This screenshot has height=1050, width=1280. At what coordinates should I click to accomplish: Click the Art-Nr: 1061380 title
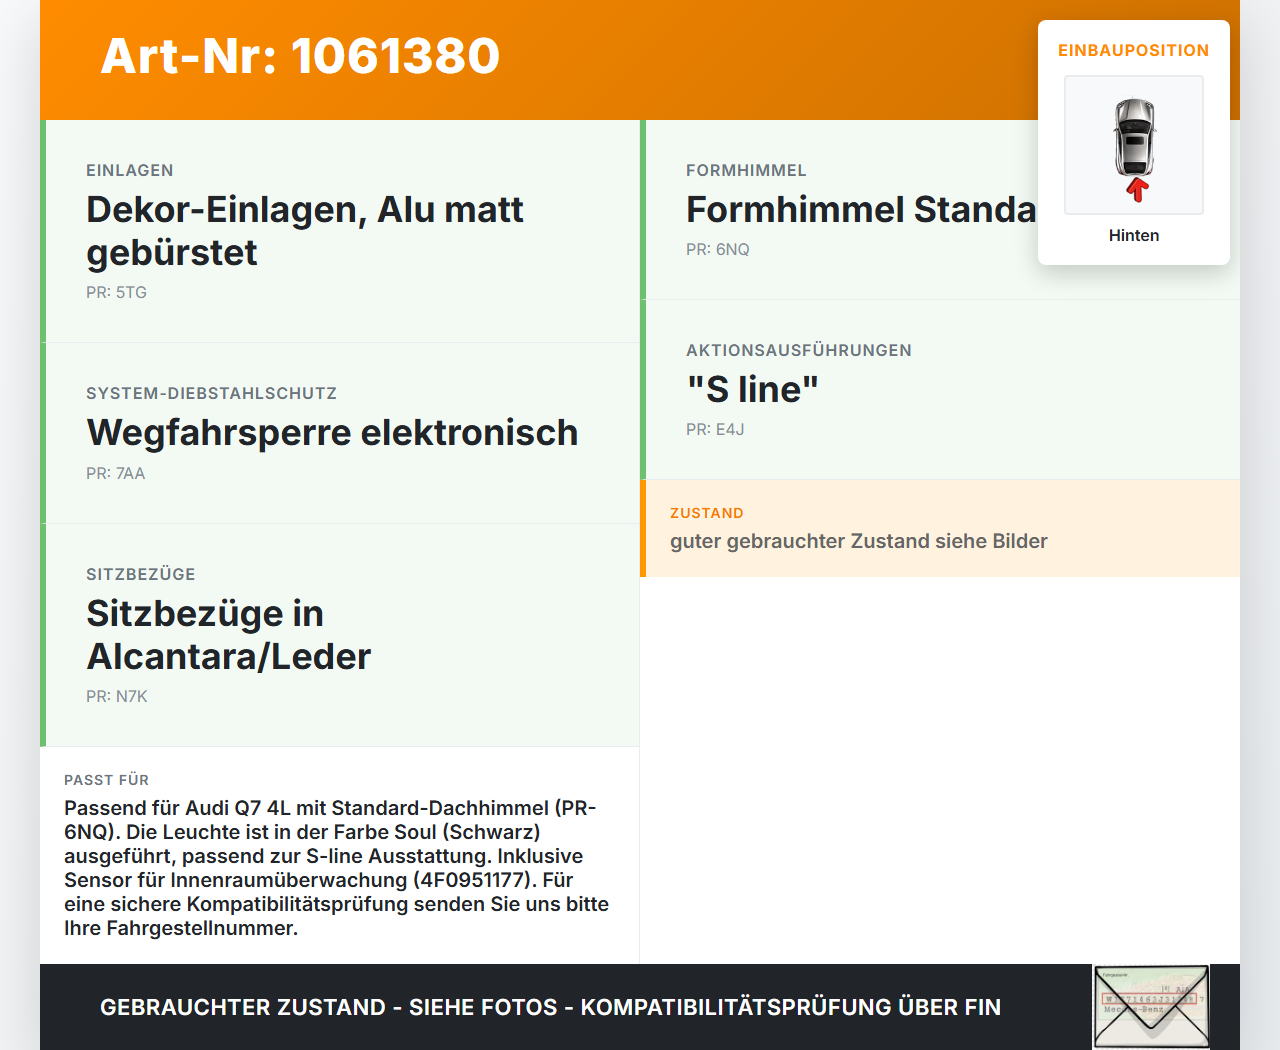point(300,56)
